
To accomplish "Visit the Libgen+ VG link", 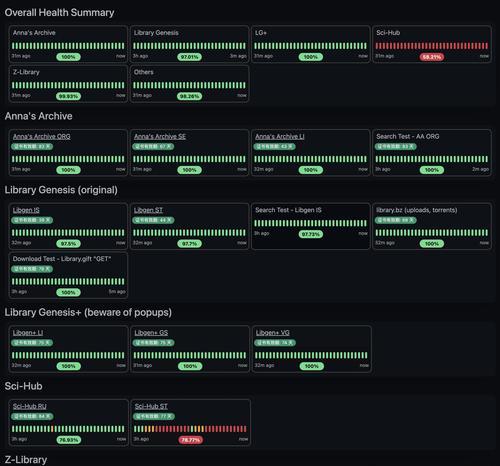I will [x=272, y=333].
